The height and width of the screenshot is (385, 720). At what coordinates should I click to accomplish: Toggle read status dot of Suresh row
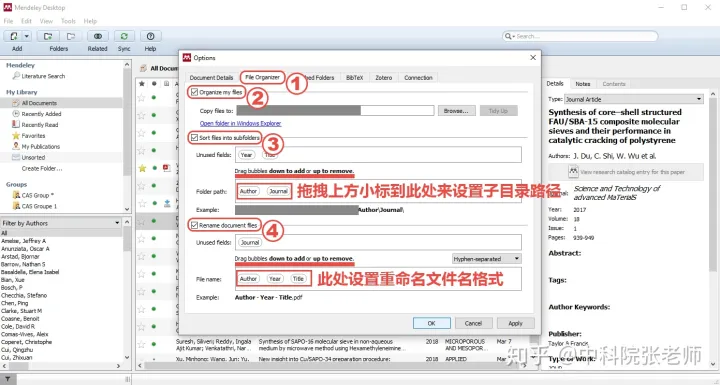point(154,344)
